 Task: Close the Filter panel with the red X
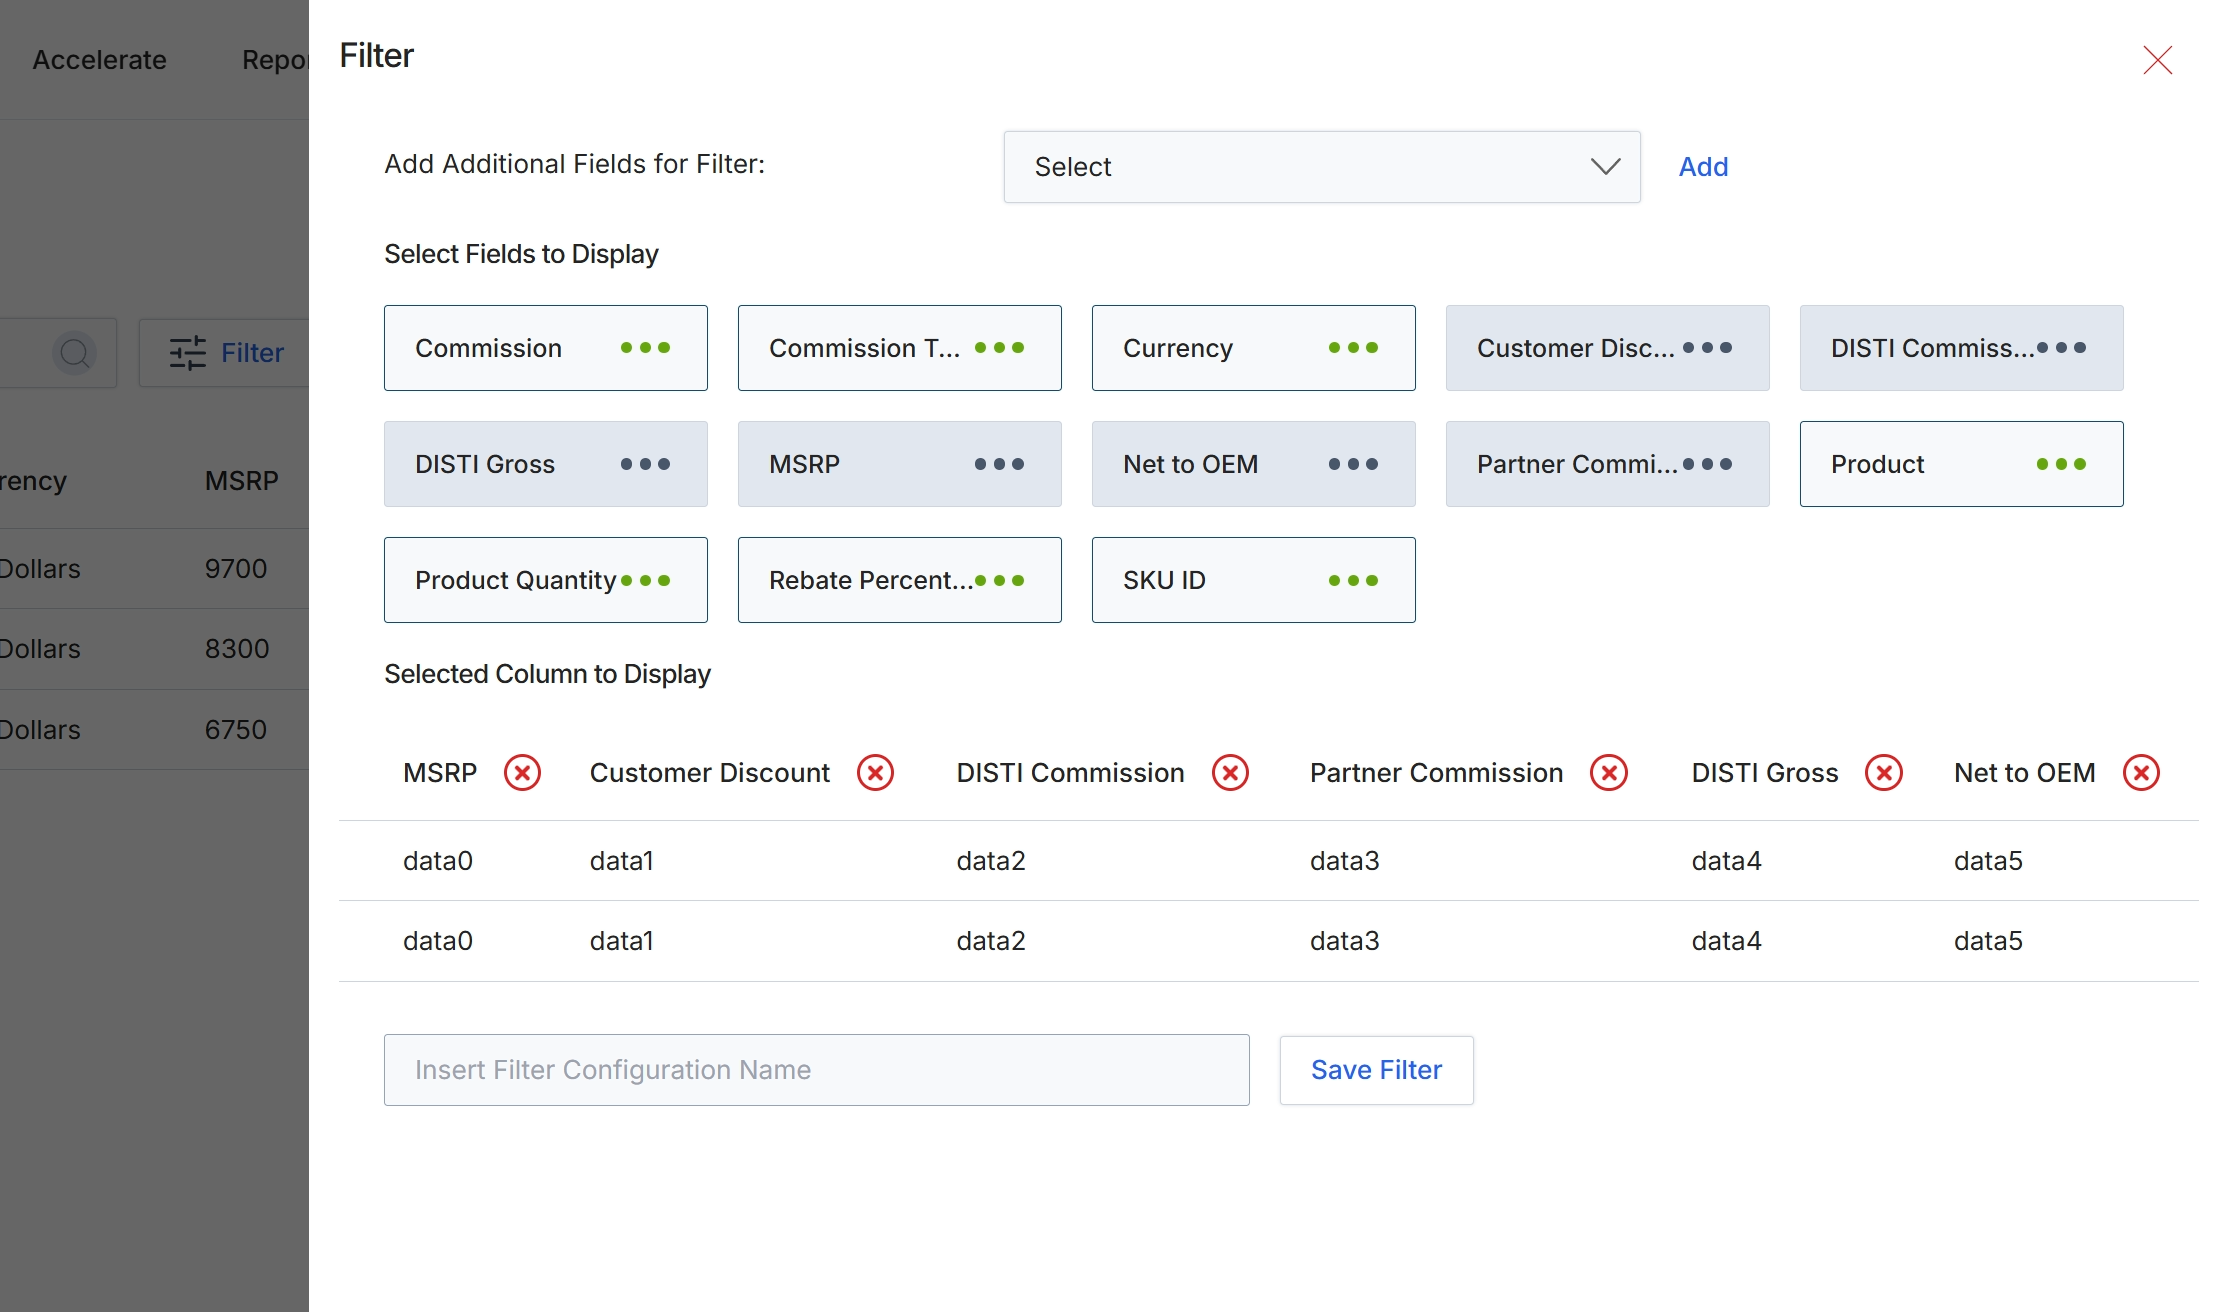click(x=2157, y=60)
